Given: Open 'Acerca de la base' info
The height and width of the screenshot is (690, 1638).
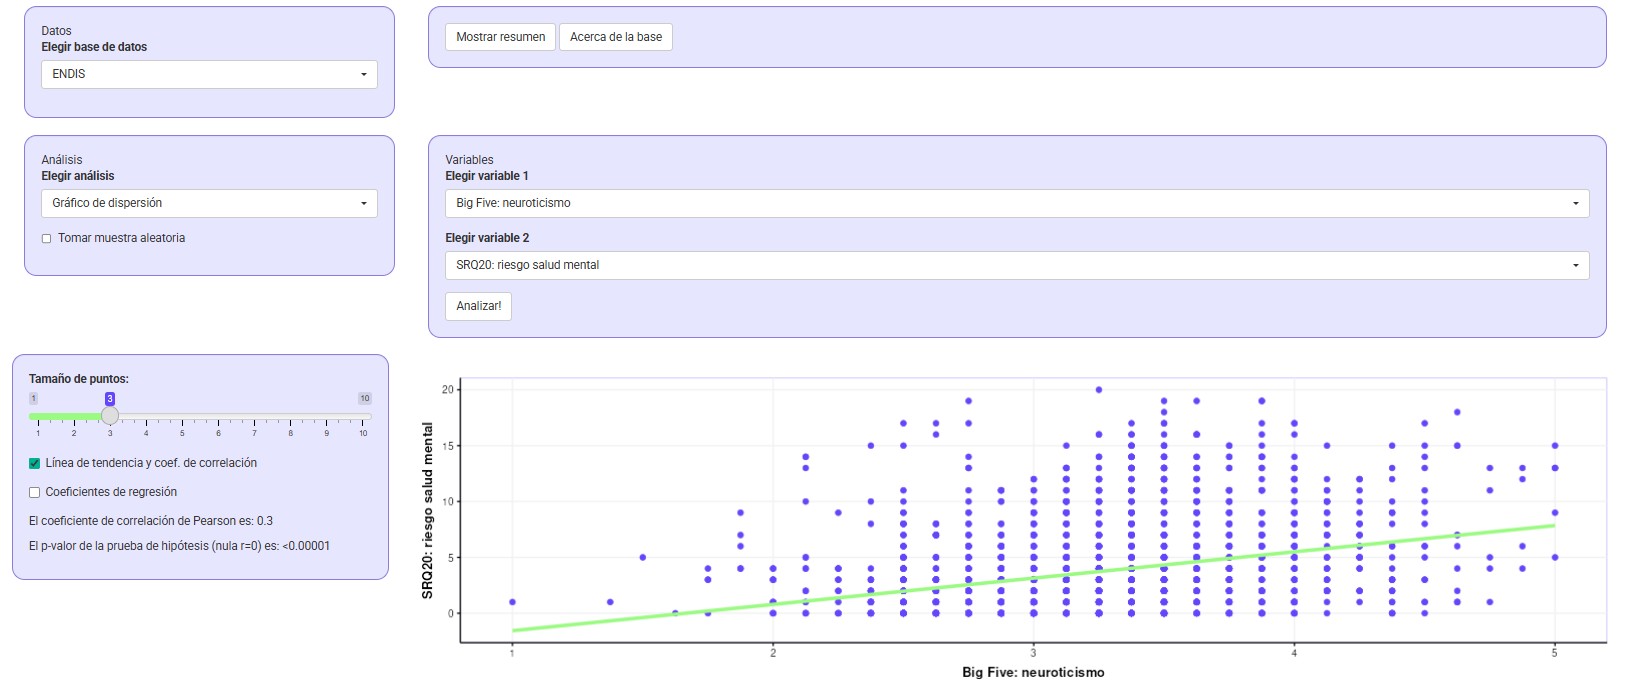Looking at the screenshot, I should click(615, 37).
